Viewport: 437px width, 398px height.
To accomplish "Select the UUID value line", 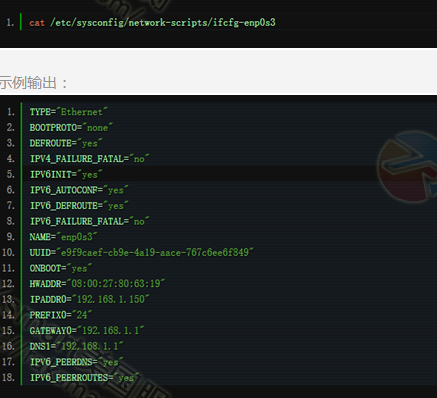I will click(142, 252).
